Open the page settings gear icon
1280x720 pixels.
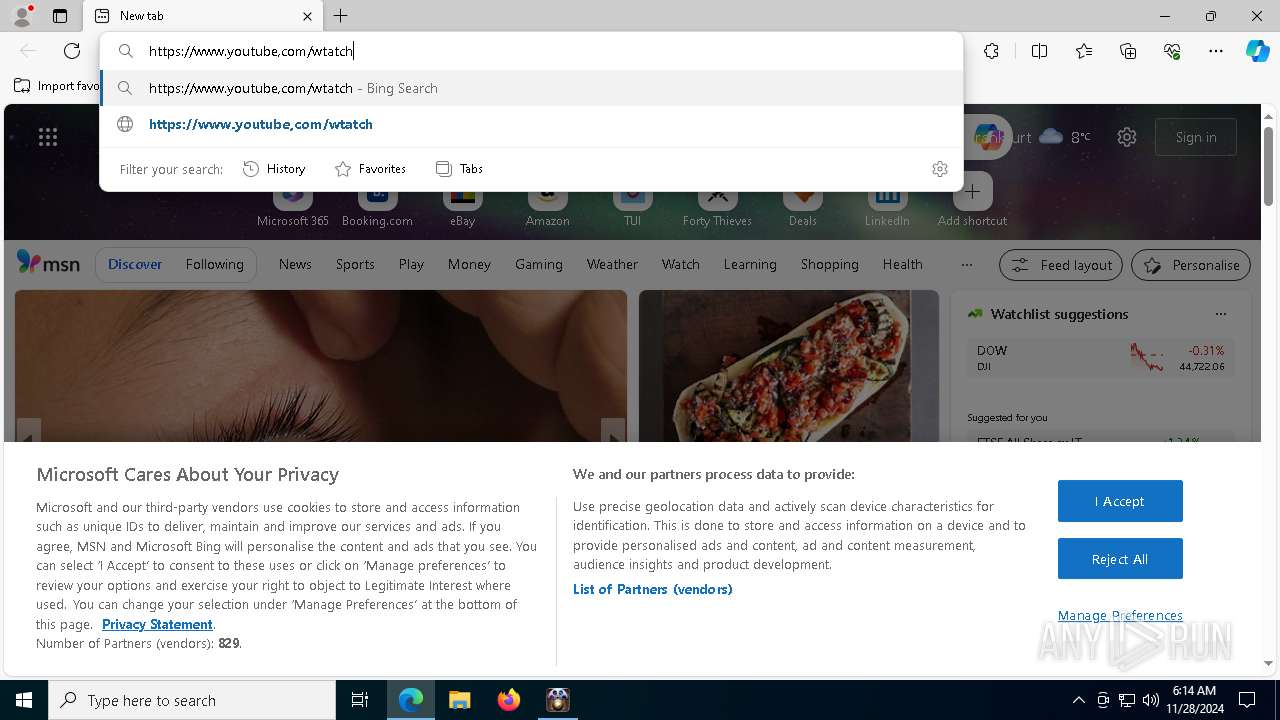(x=1127, y=137)
